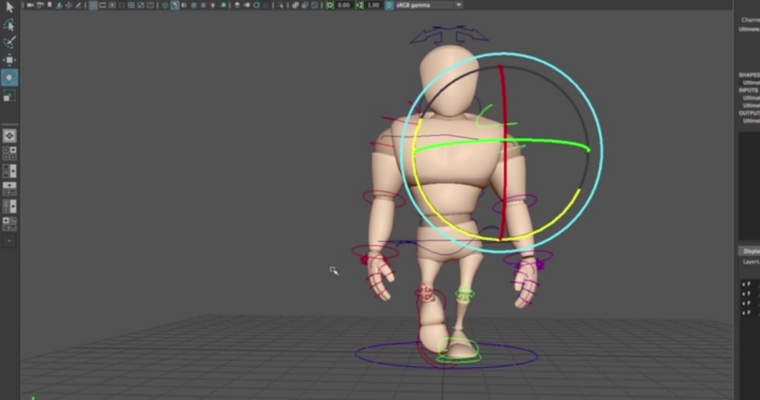
Task: Activate the Move tool in toolbox
Action: point(9,60)
